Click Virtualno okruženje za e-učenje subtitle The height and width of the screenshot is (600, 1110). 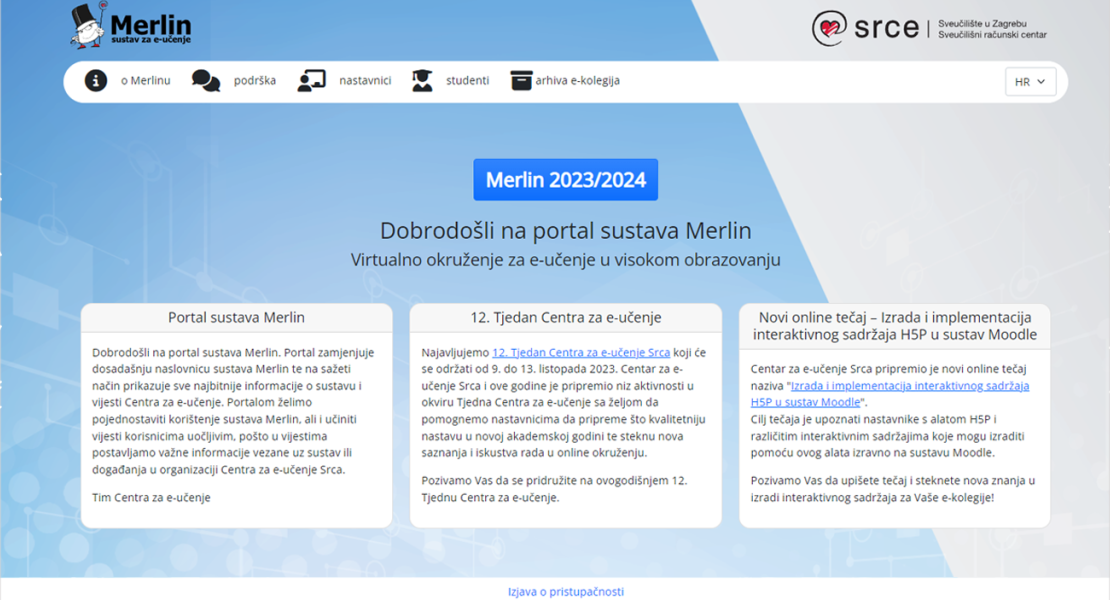tap(566, 260)
